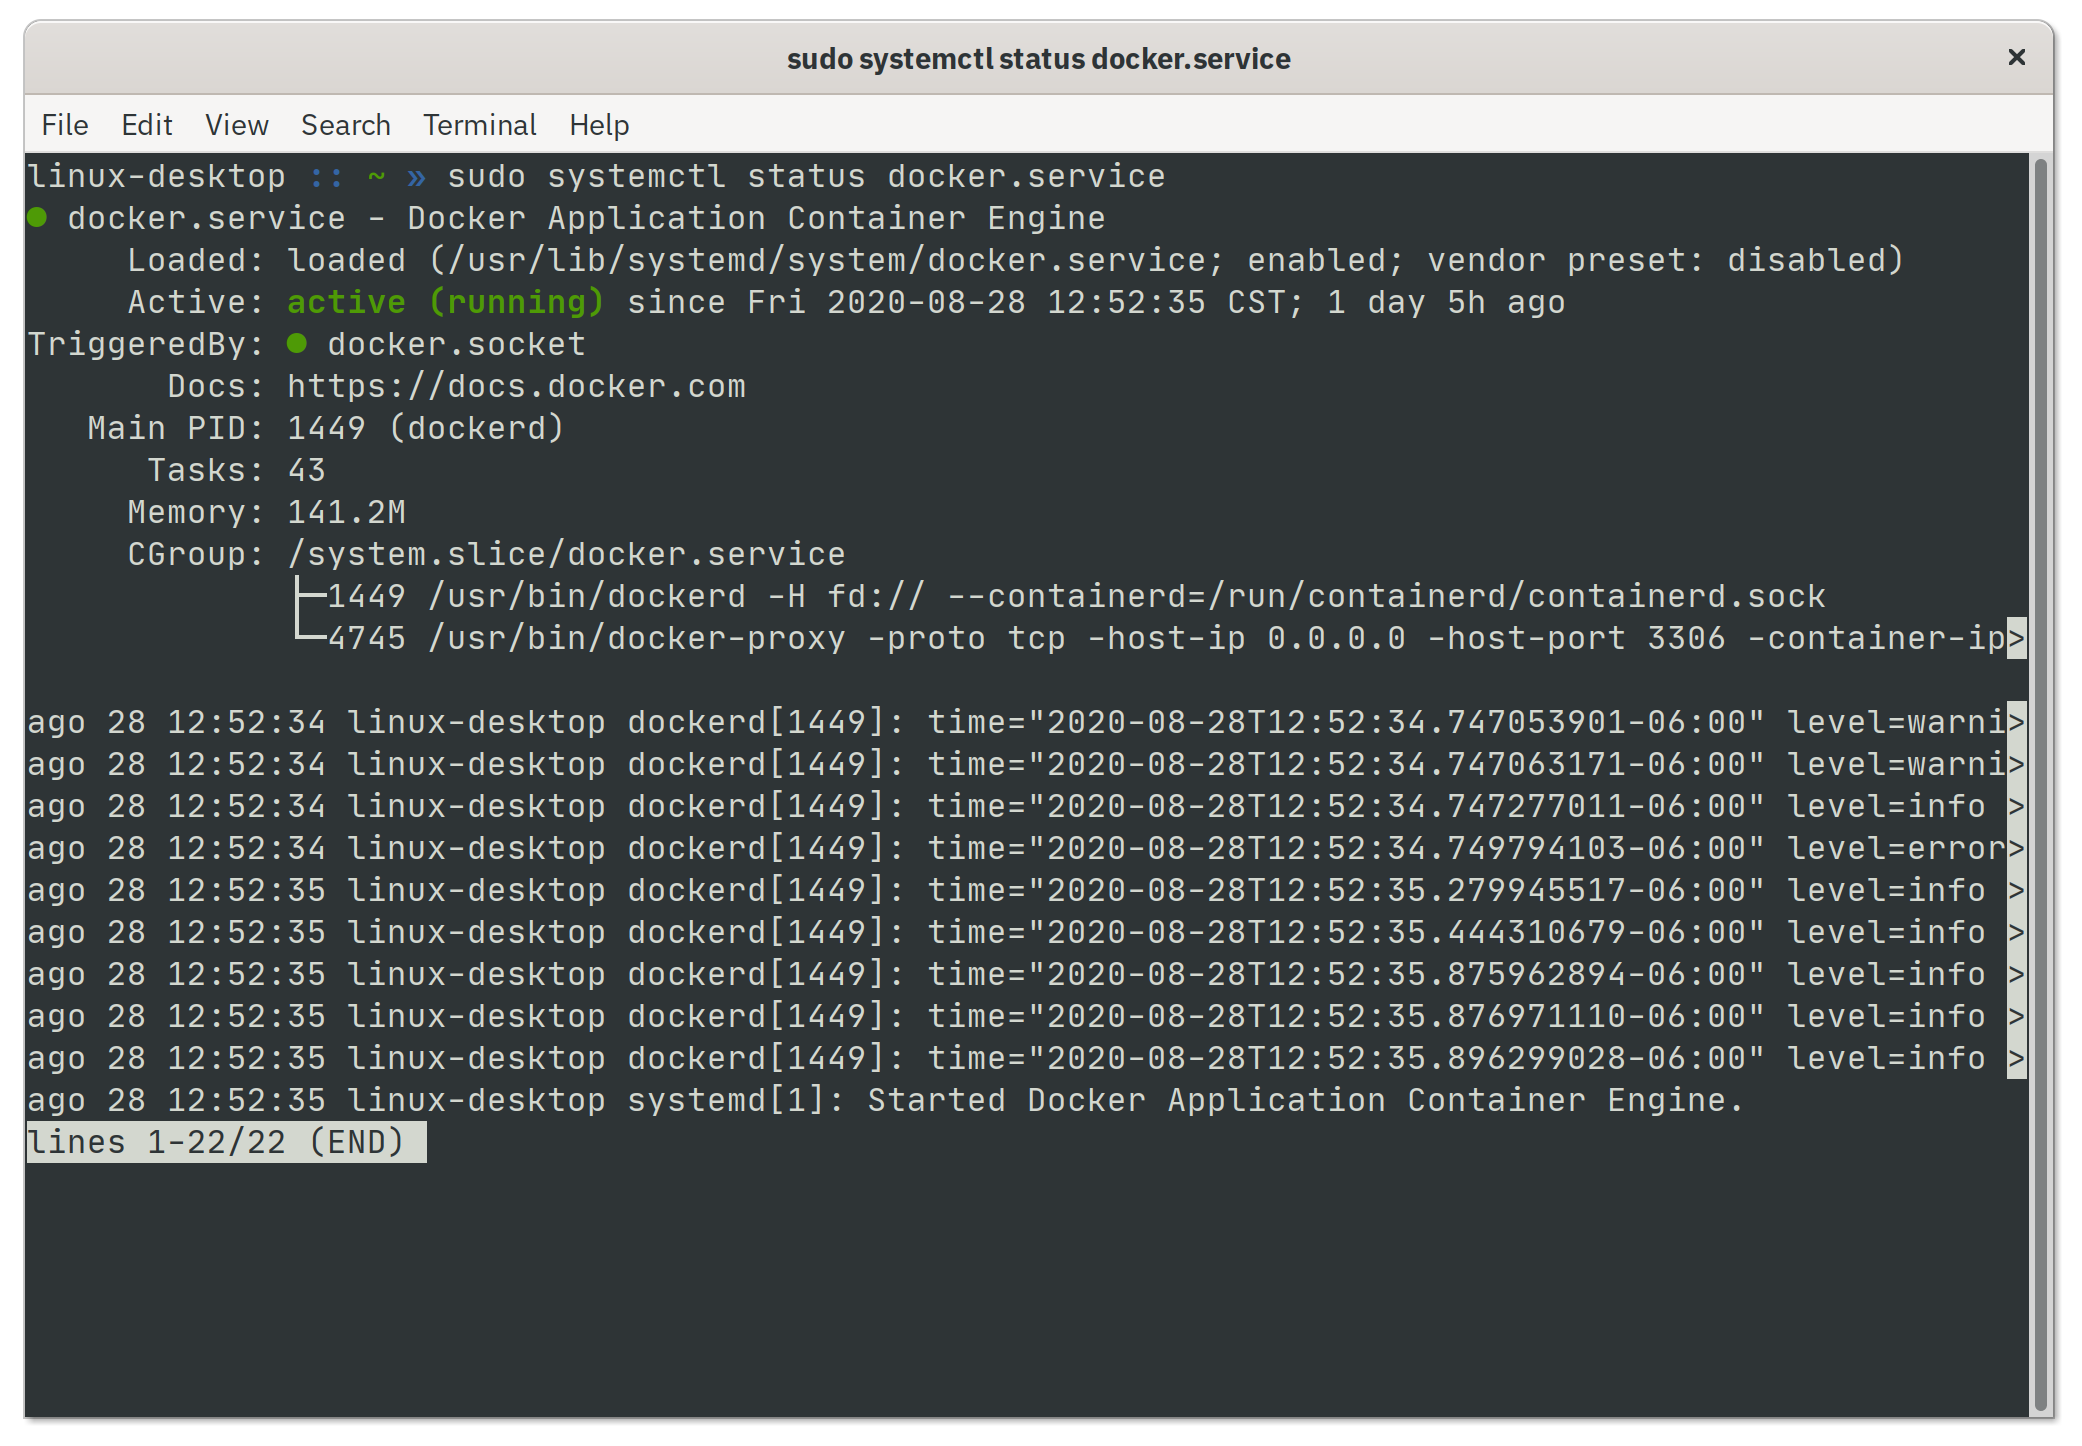Screen dimensions: 2082x1446
Task: Click the vertical scrollbar of the terminal
Action: [x=2041, y=783]
